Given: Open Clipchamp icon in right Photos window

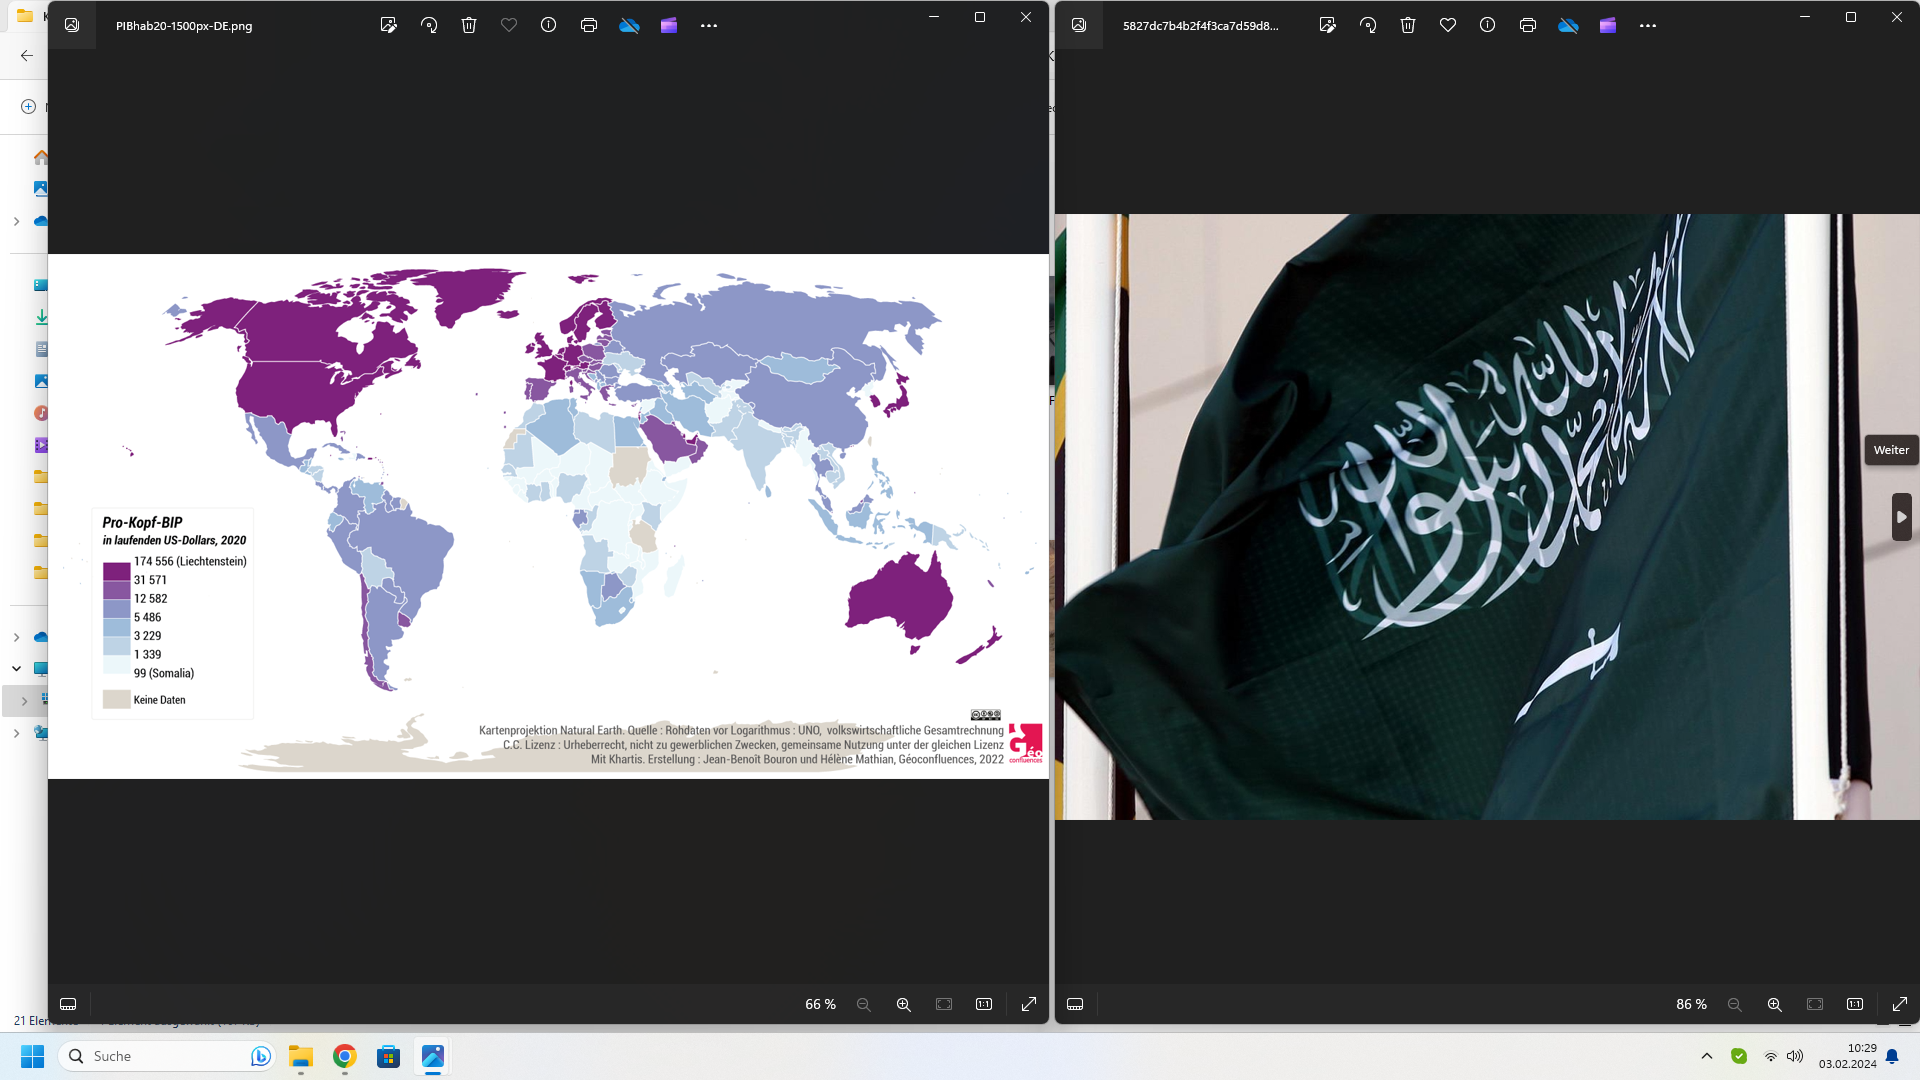Looking at the screenshot, I should click(x=1608, y=25).
